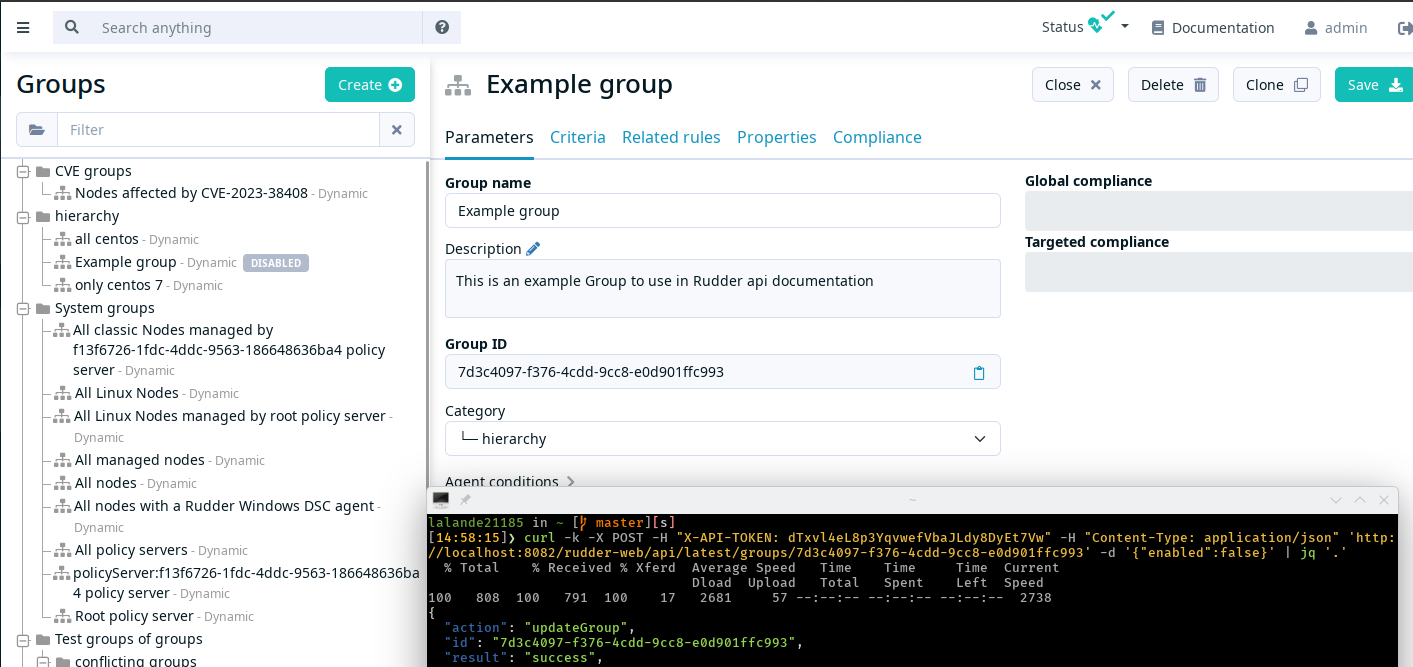This screenshot has height=667, width=1413.
Task: Select the Root policy server group
Action: pos(134,616)
